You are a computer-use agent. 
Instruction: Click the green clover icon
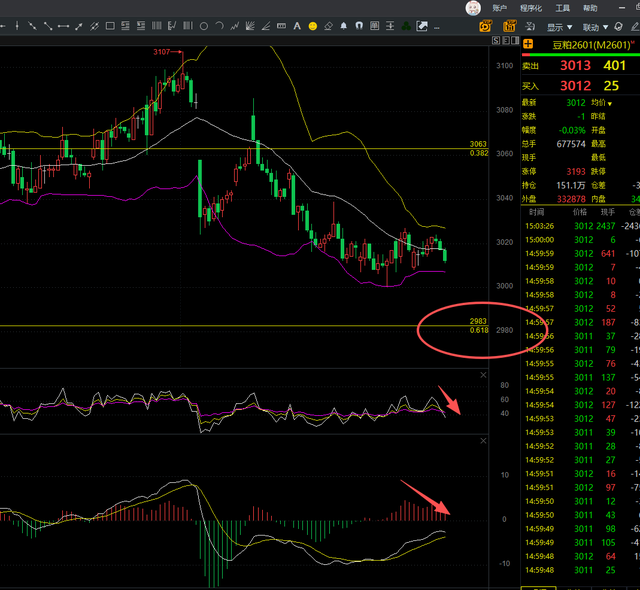tap(405, 25)
